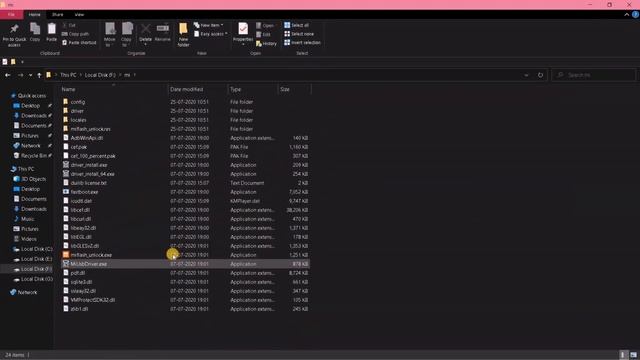Open the File tab

coord(11,15)
